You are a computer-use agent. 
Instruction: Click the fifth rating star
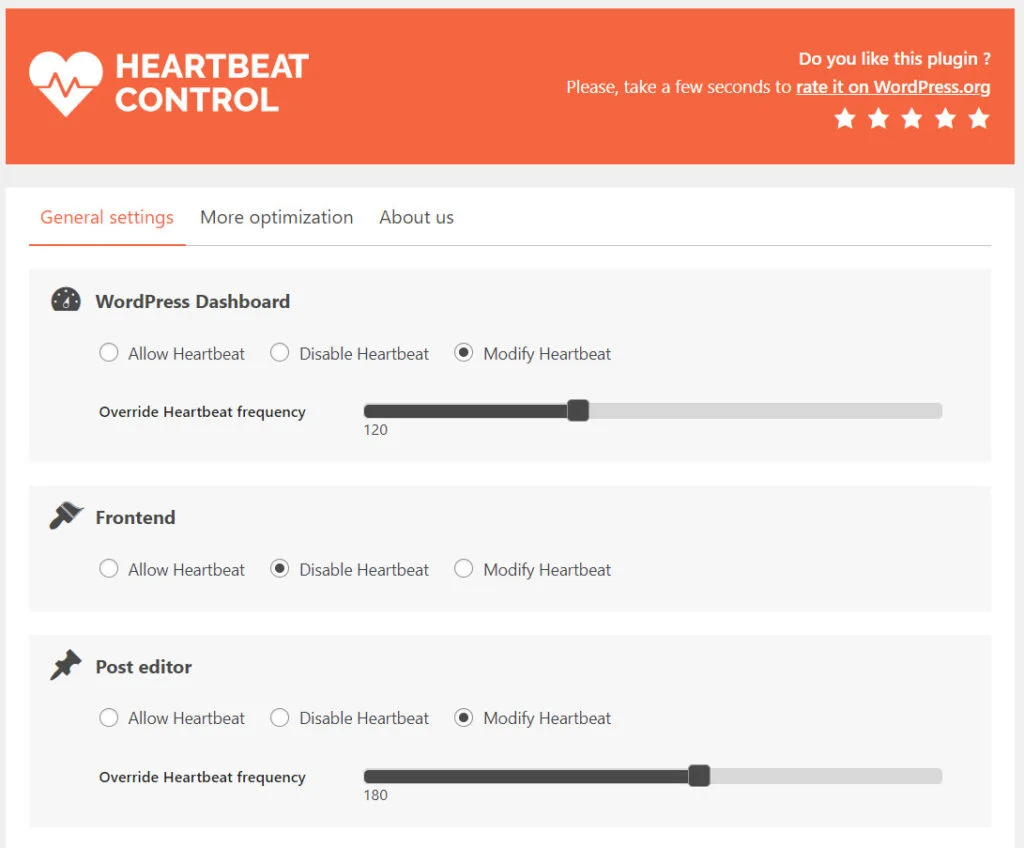click(x=978, y=118)
